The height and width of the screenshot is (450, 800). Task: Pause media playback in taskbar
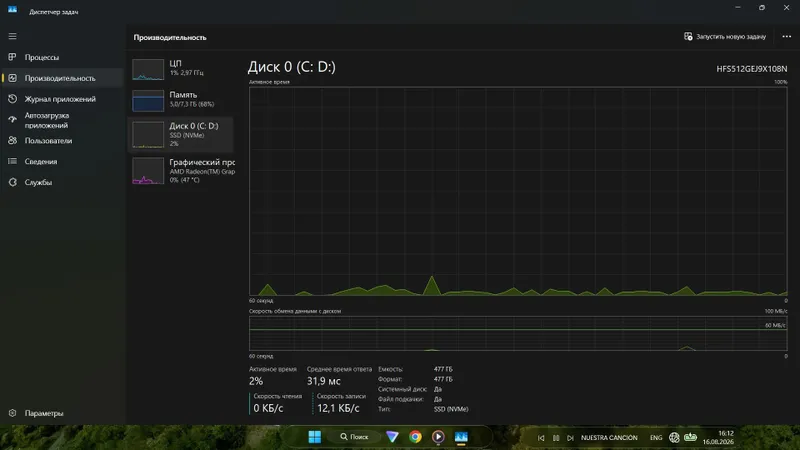click(x=556, y=438)
